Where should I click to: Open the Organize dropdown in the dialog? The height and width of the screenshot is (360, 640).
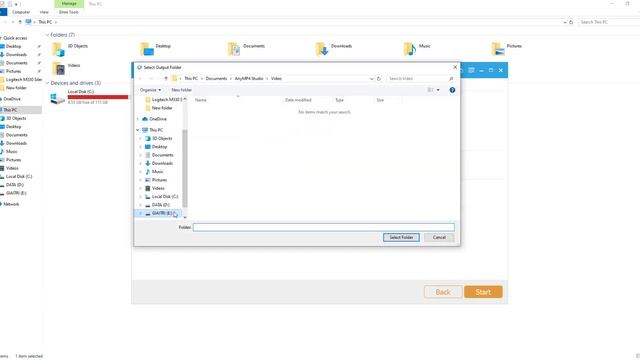click(x=150, y=90)
